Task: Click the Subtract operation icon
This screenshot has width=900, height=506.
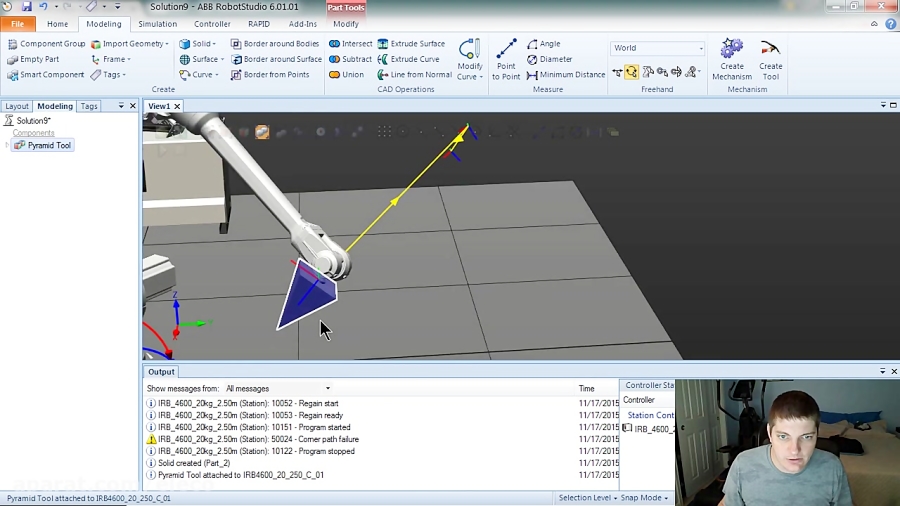Action: pyautogui.click(x=334, y=59)
